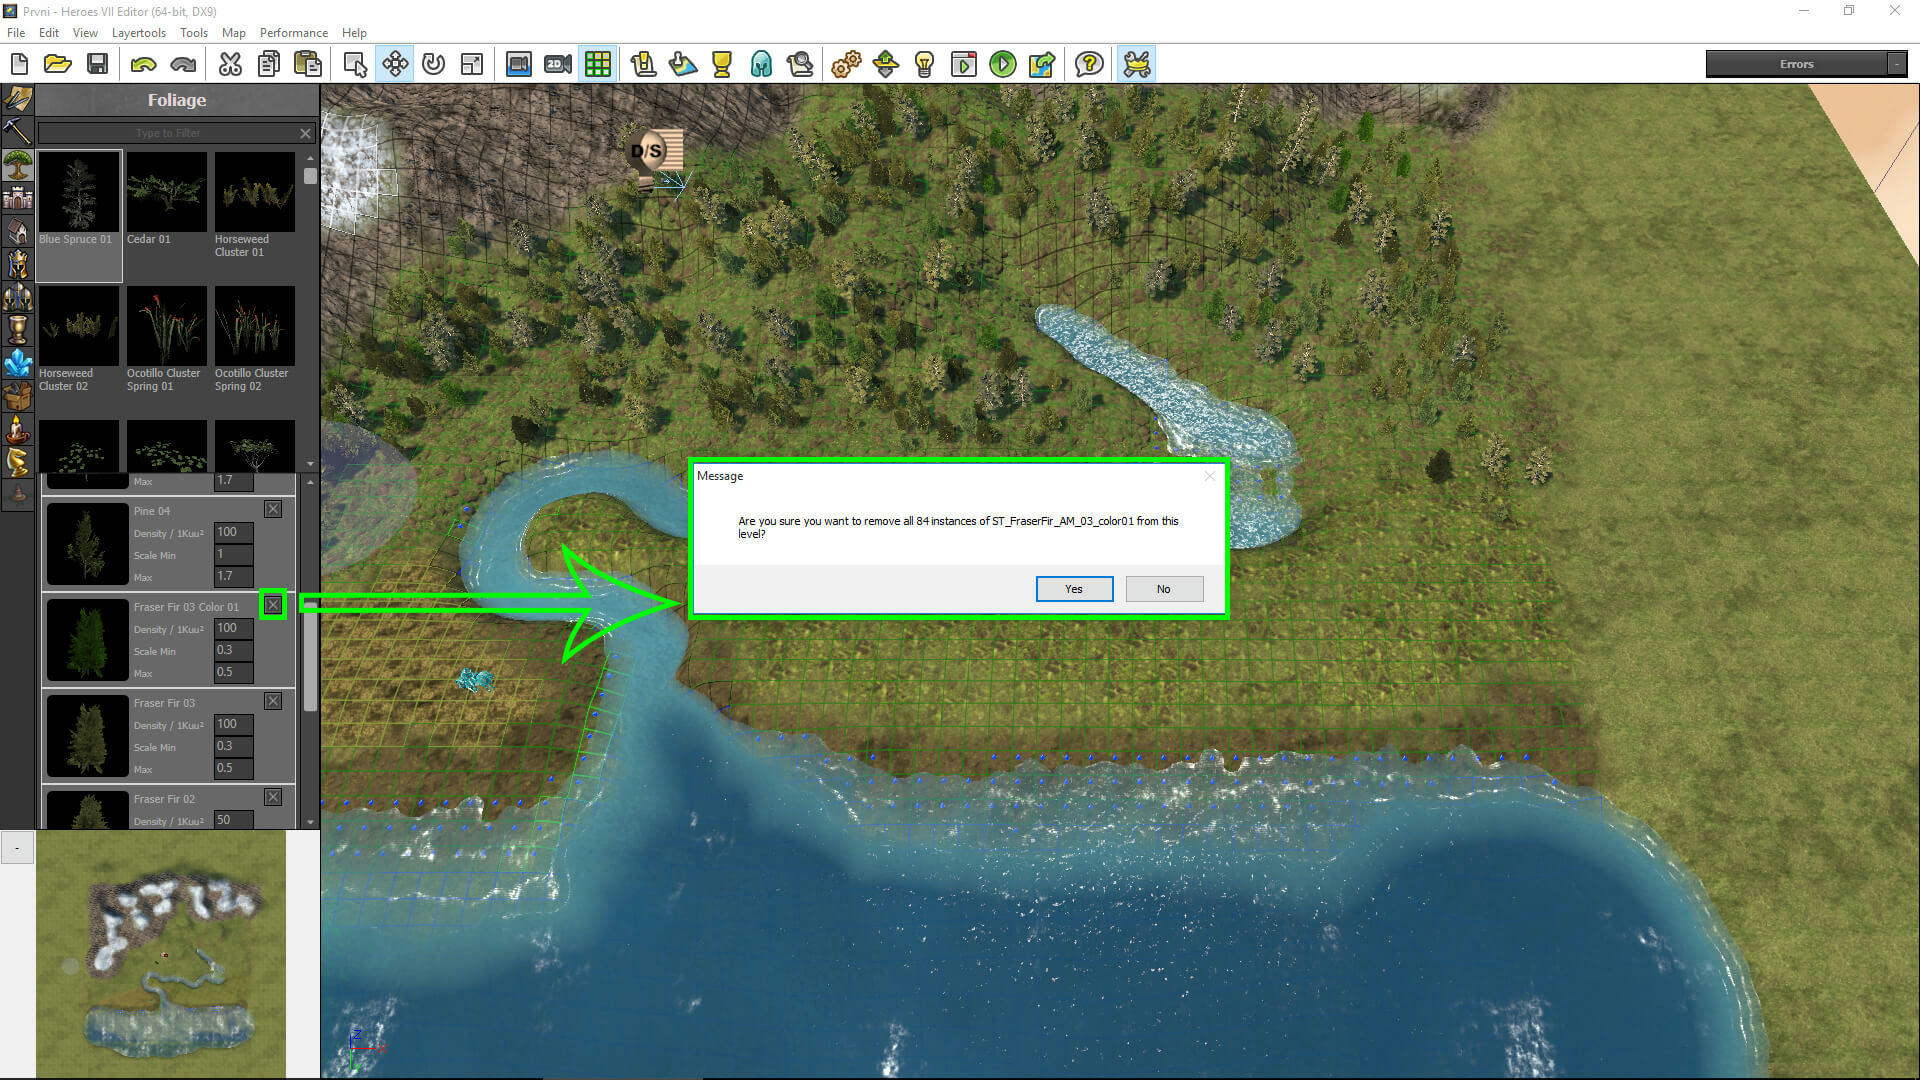Viewport: 1920px width, 1080px height.
Task: Edit Fraser Fir 02 density value
Action: (233, 820)
